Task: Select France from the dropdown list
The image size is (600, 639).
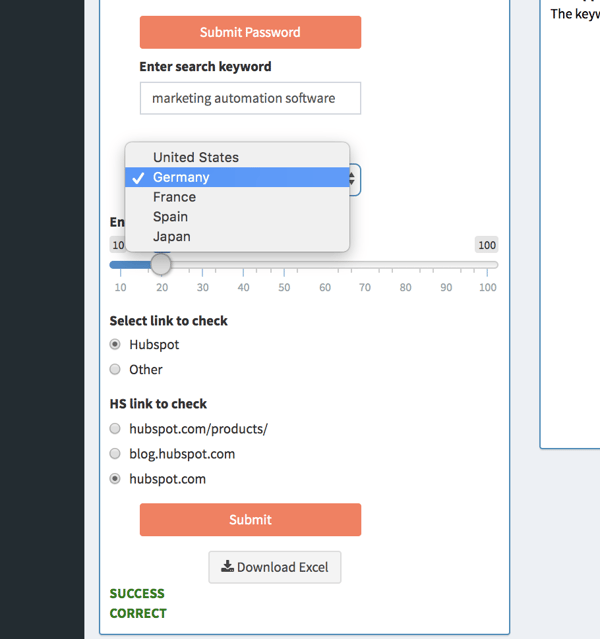Action: pos(174,197)
